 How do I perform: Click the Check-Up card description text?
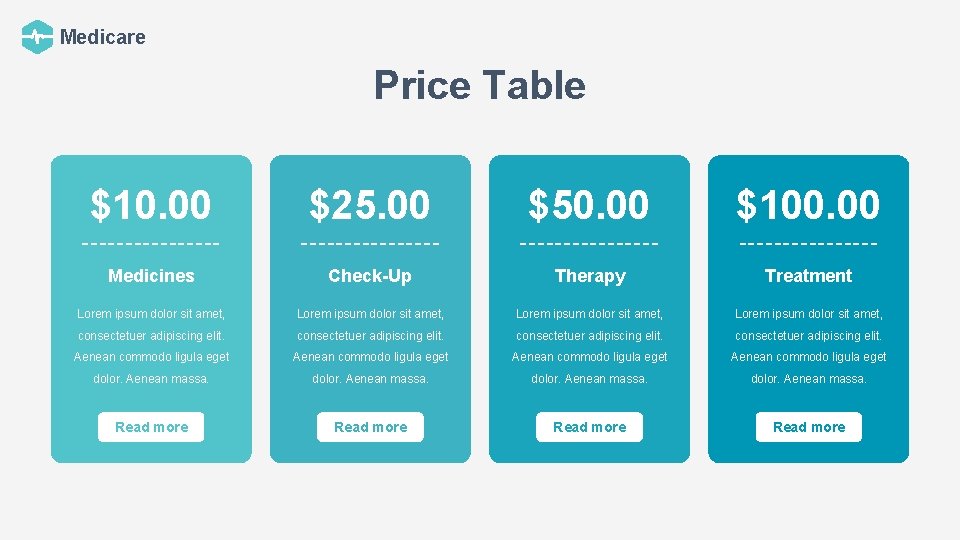click(x=370, y=346)
